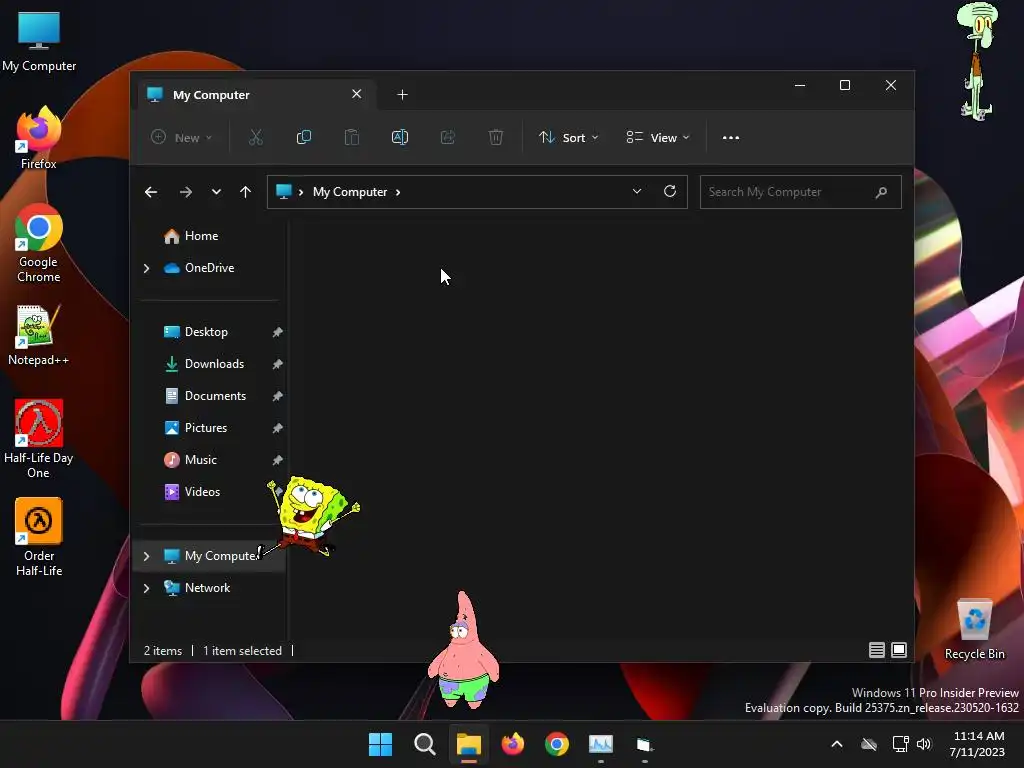This screenshot has height=768, width=1024.
Task: Open the See more ellipsis menu
Action: pos(731,138)
